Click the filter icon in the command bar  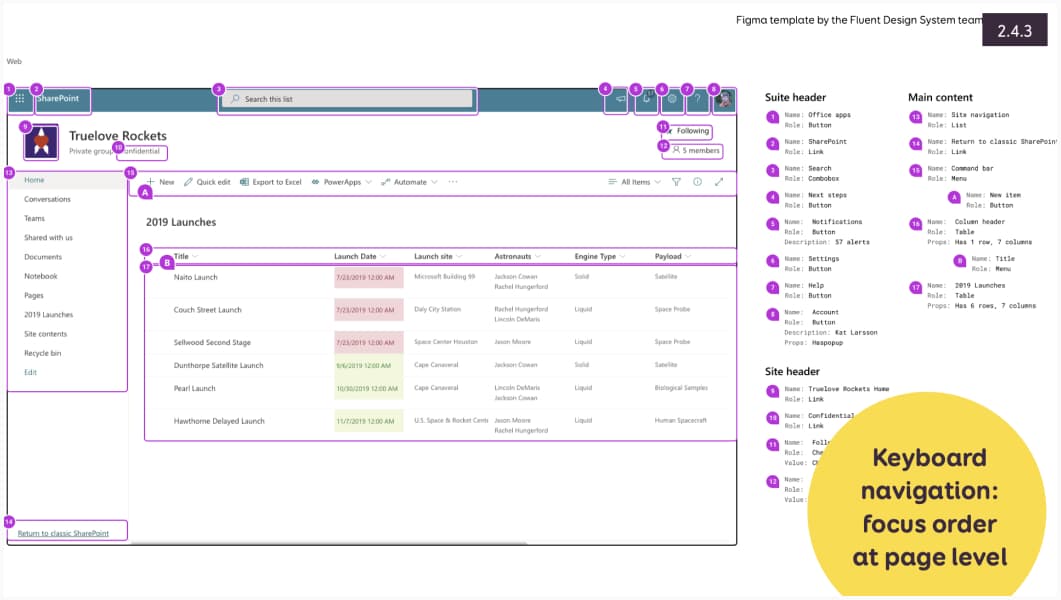click(x=677, y=182)
